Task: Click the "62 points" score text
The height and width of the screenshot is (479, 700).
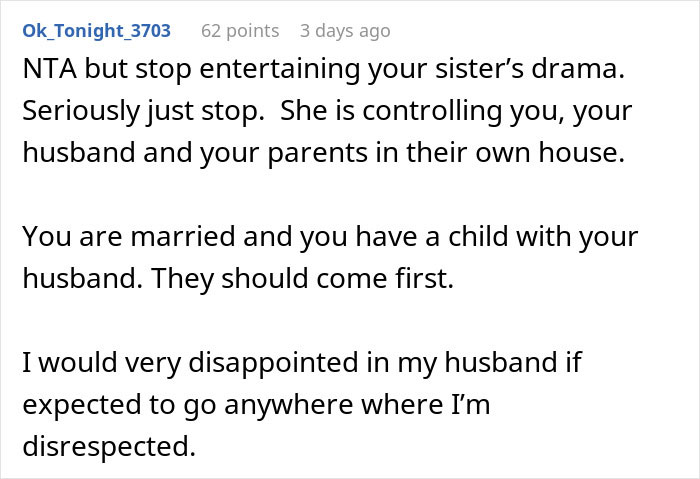Action: click(x=240, y=31)
